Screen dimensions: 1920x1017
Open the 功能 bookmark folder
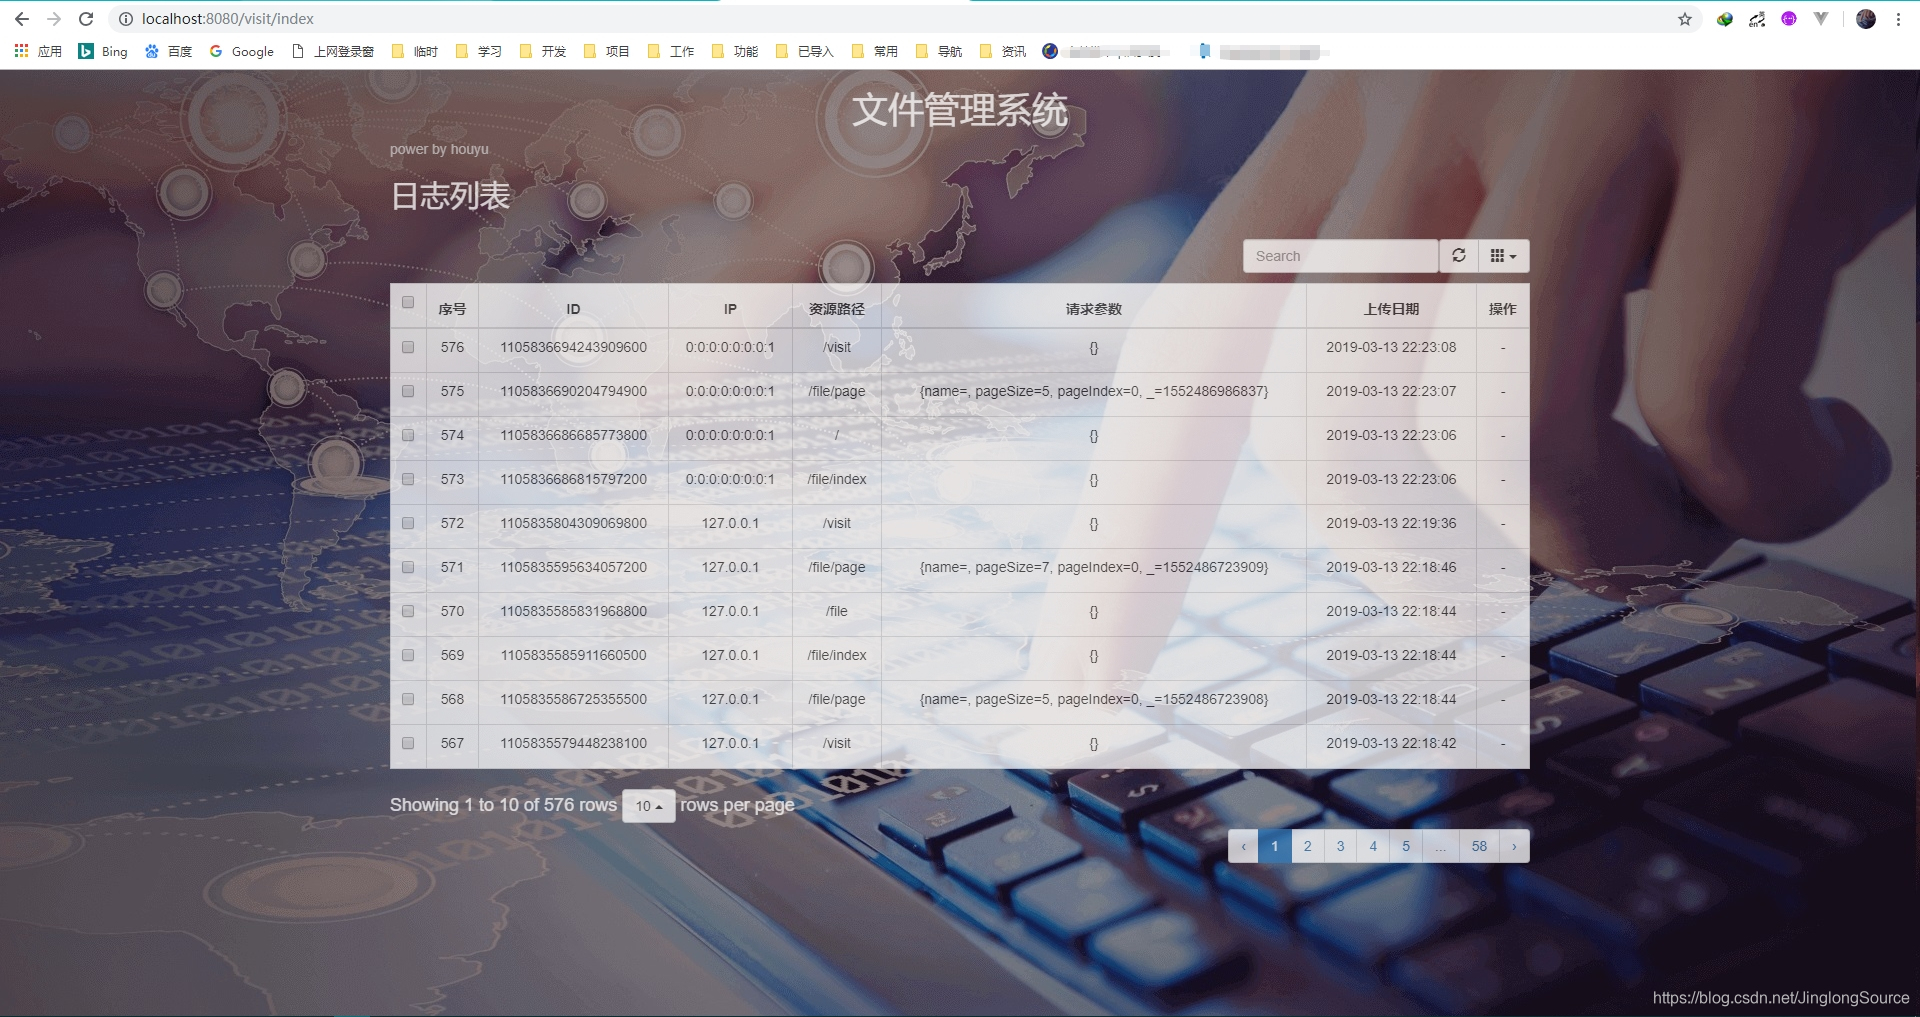735,51
